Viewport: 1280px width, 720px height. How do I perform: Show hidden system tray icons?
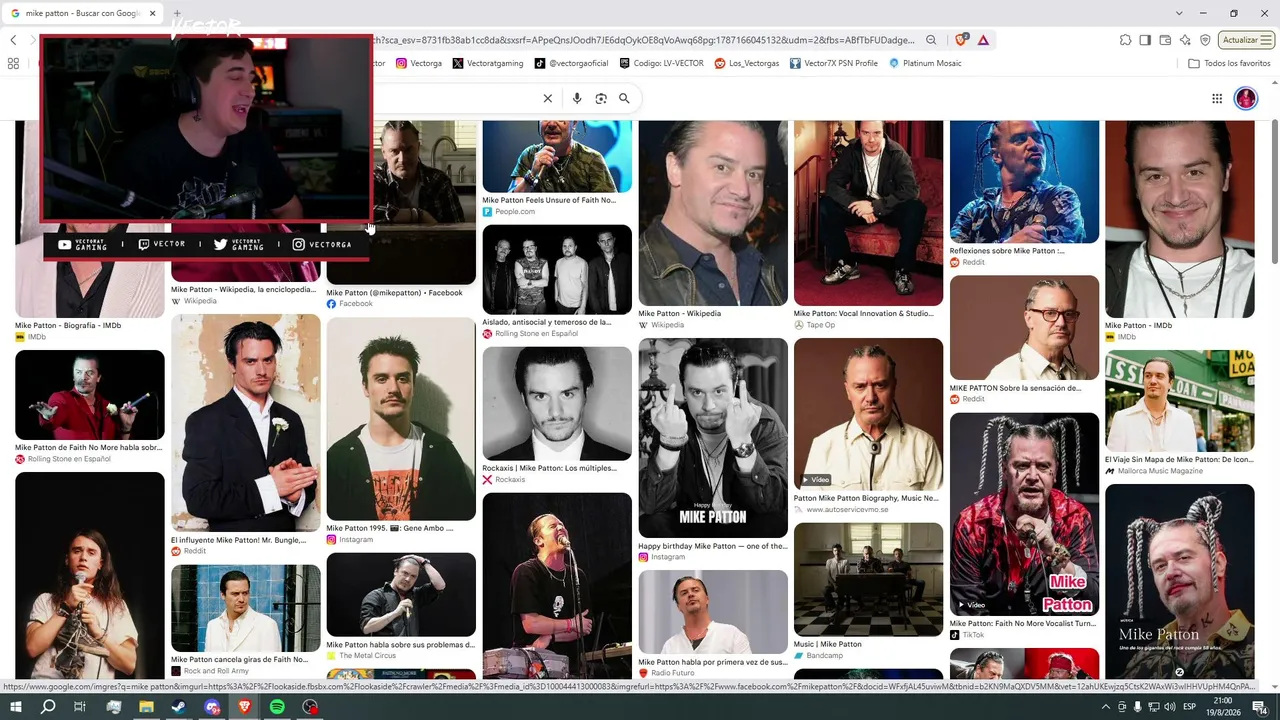tap(1106, 707)
